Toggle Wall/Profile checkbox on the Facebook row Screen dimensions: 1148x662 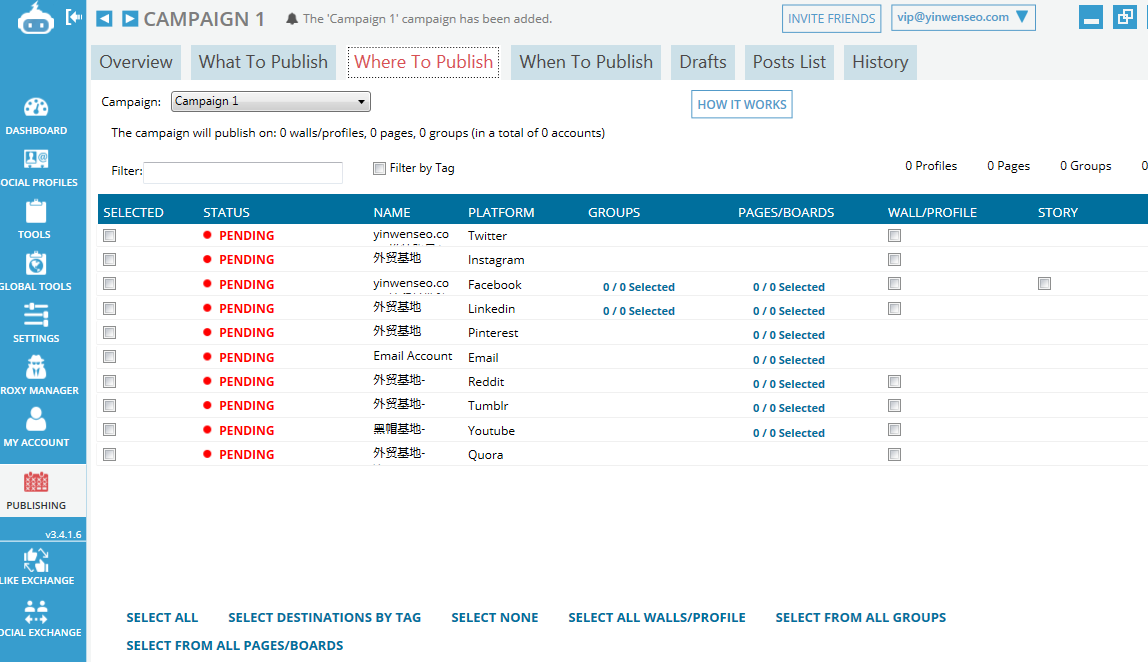coord(894,283)
